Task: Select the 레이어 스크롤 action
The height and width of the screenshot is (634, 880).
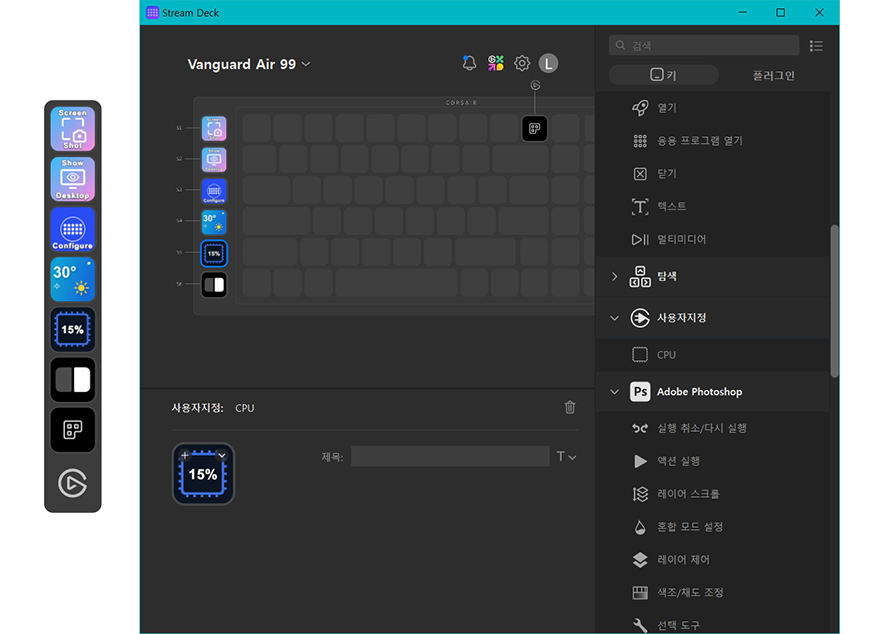Action: point(713,494)
